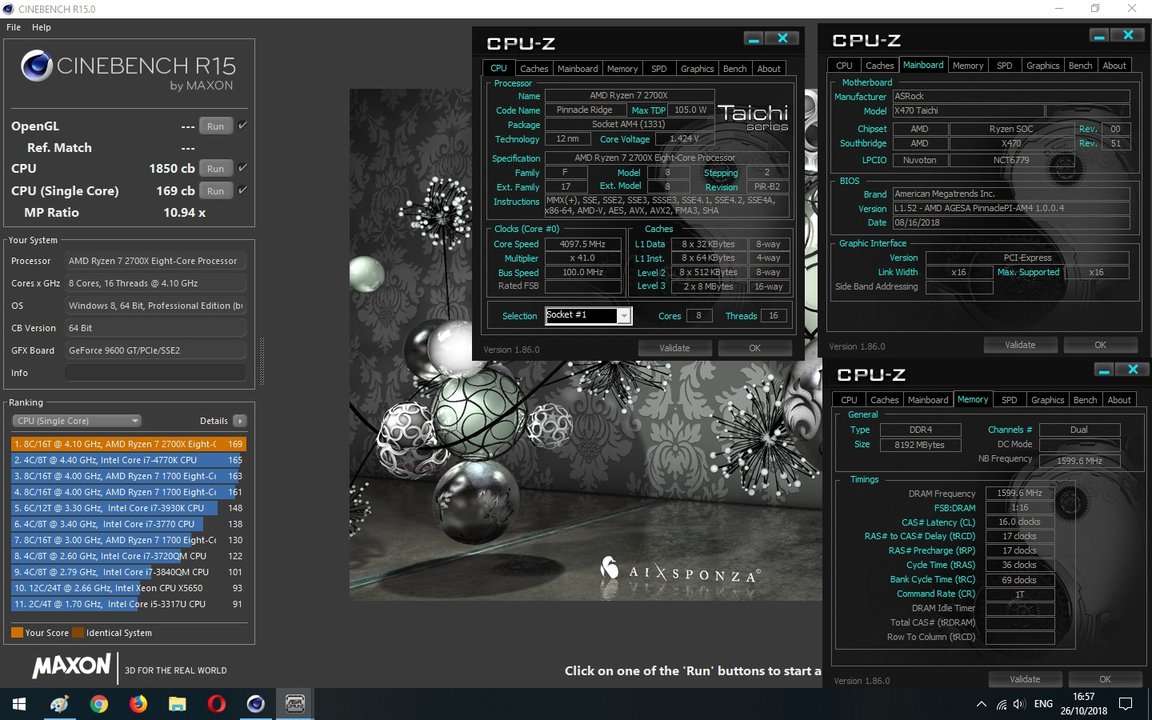Expand ranking Details with the arrow button
1152x720 pixels.
(x=240, y=421)
